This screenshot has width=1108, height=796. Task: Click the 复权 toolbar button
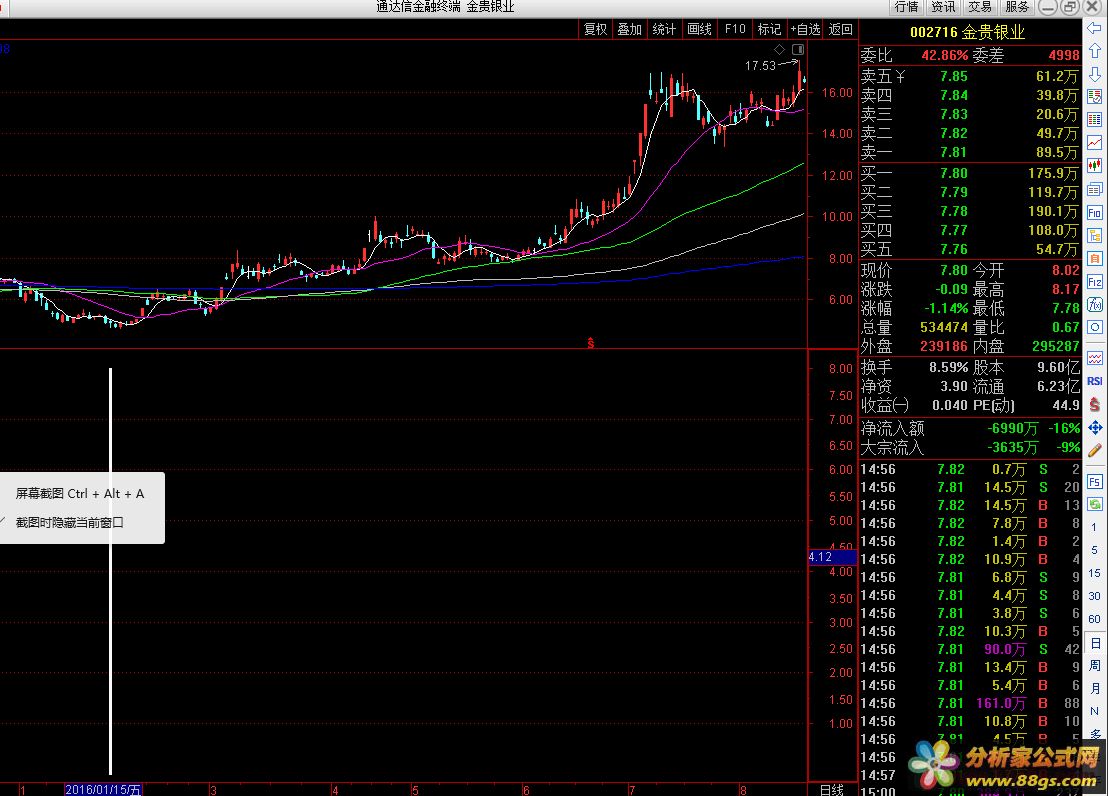point(595,29)
